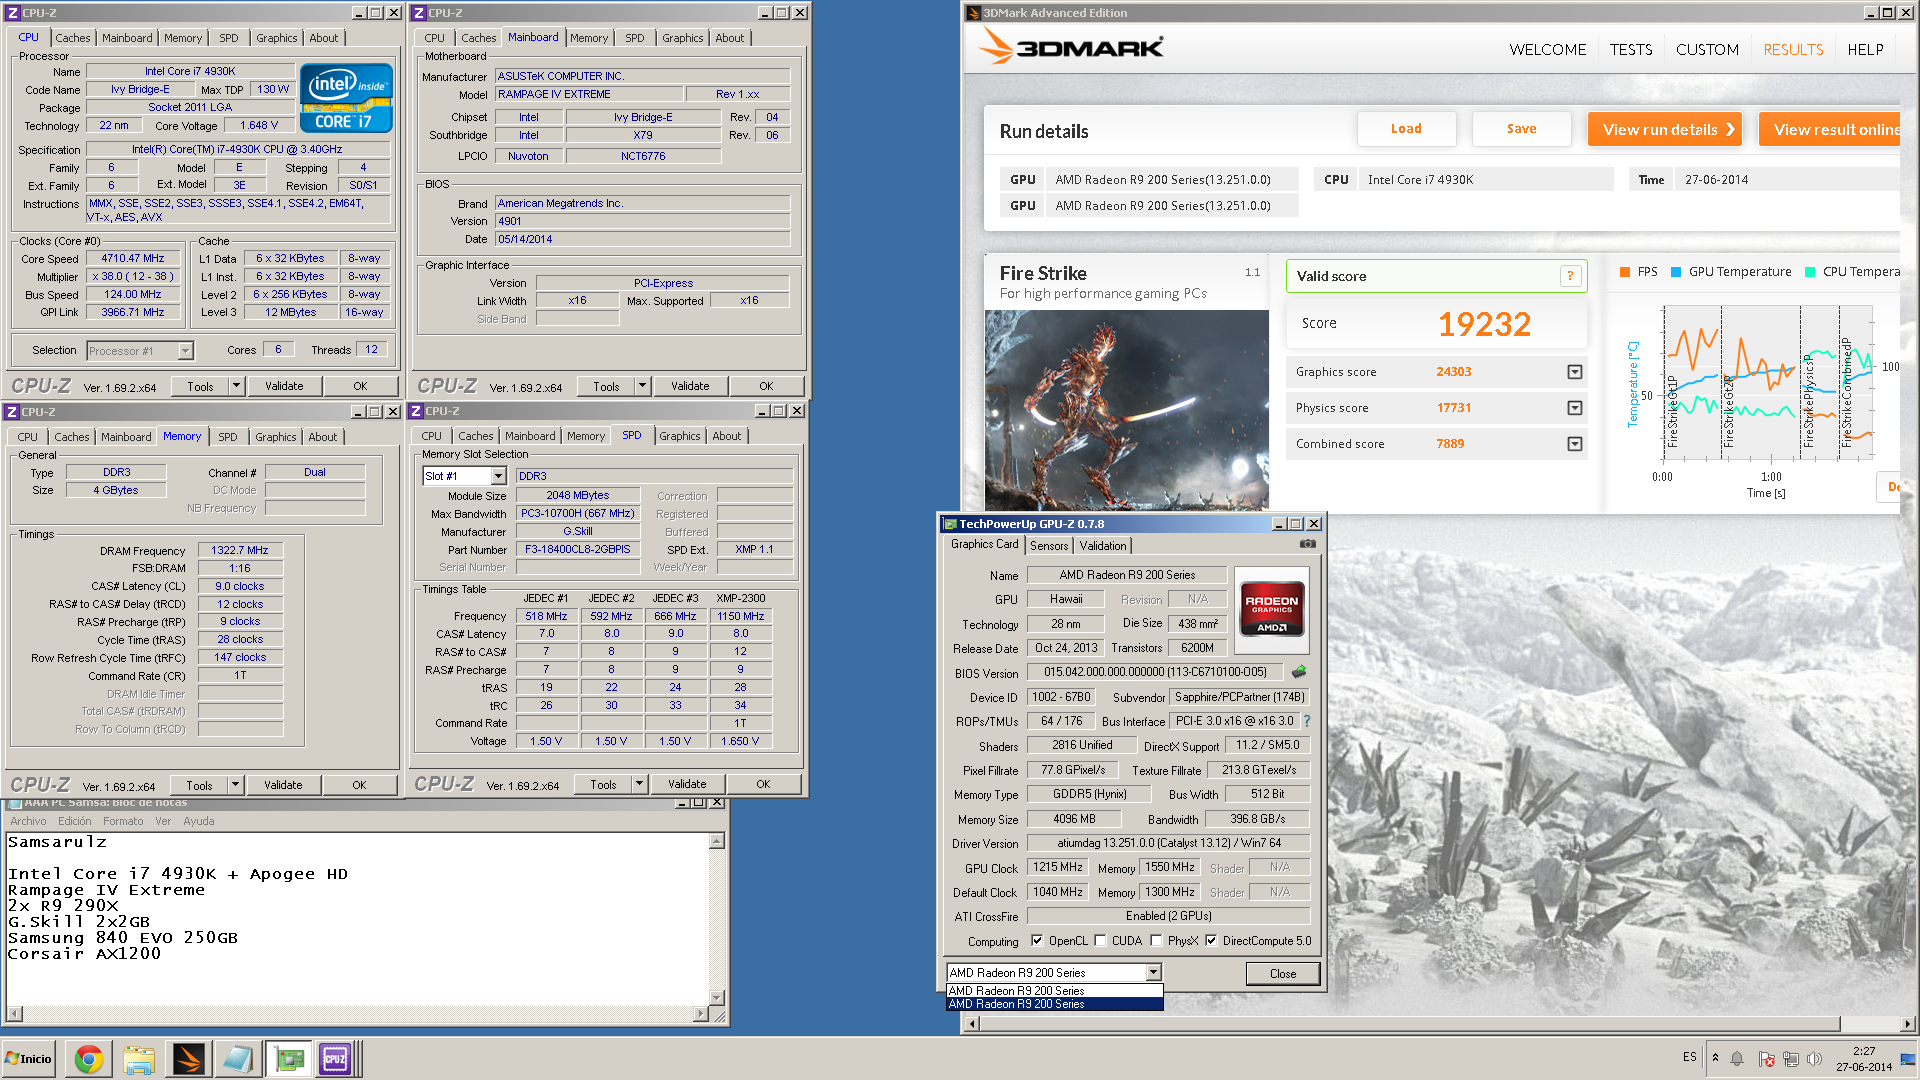Click the CPU-Z taskbar icon
Image resolution: width=1920 pixels, height=1080 pixels.
pos(335,1059)
